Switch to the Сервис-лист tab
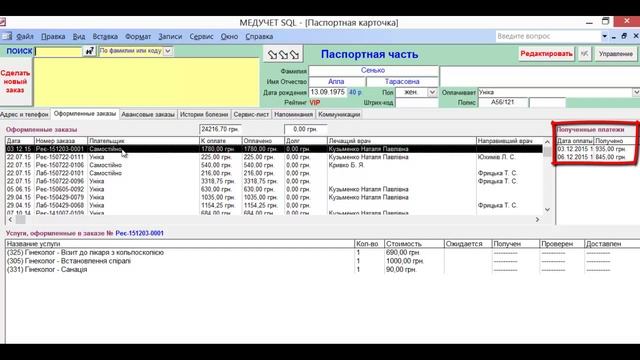This screenshot has height=360, width=640. (x=251, y=115)
